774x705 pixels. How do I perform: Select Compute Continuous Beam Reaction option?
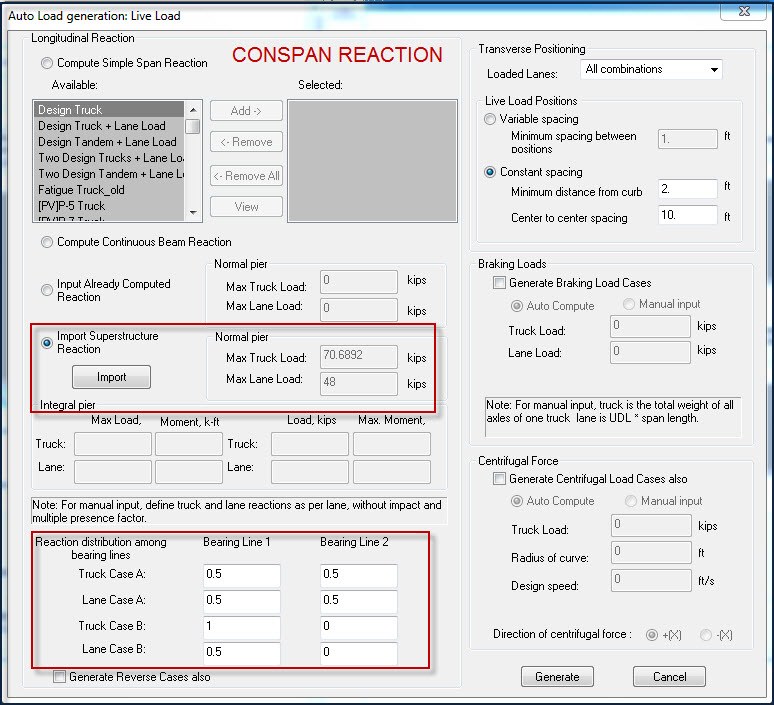[47, 242]
